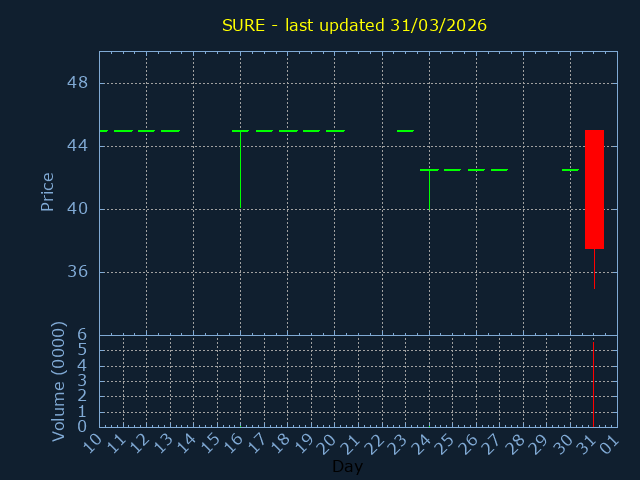Select the 48 price tick label
Viewport: 640px width, 480px height.
[77, 83]
